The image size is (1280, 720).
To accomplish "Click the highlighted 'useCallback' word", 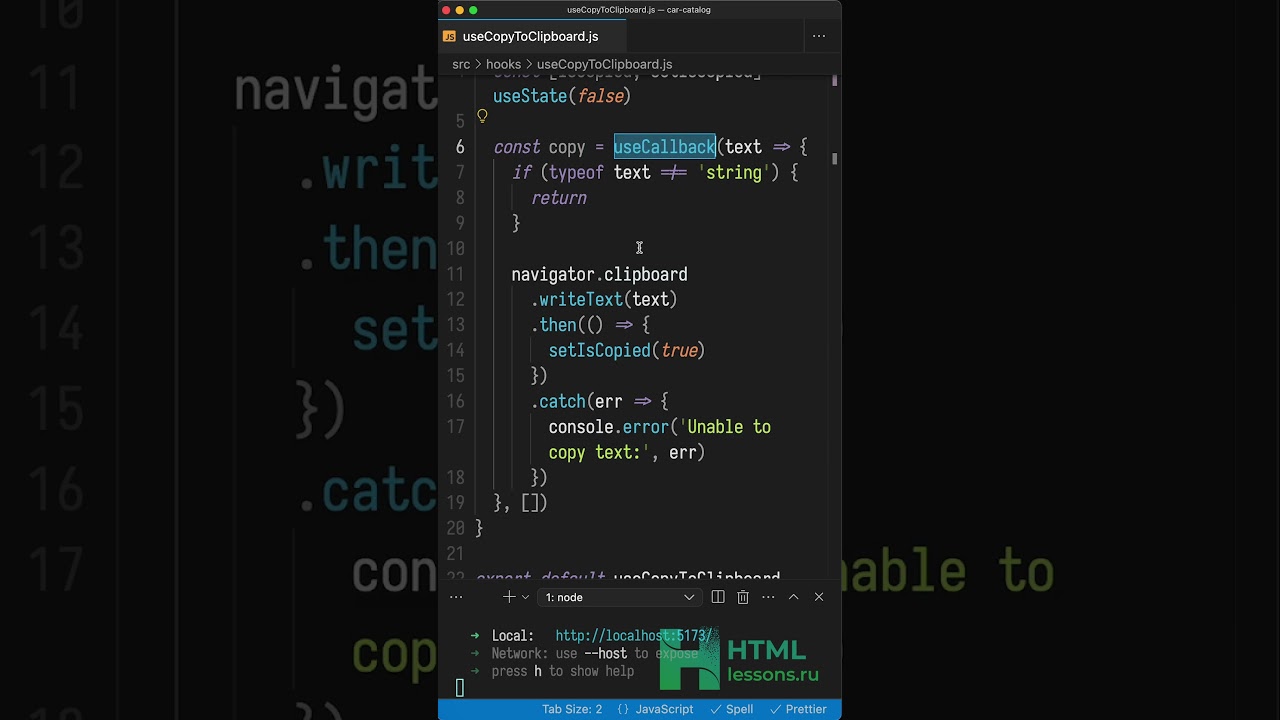I will pyautogui.click(x=664, y=147).
